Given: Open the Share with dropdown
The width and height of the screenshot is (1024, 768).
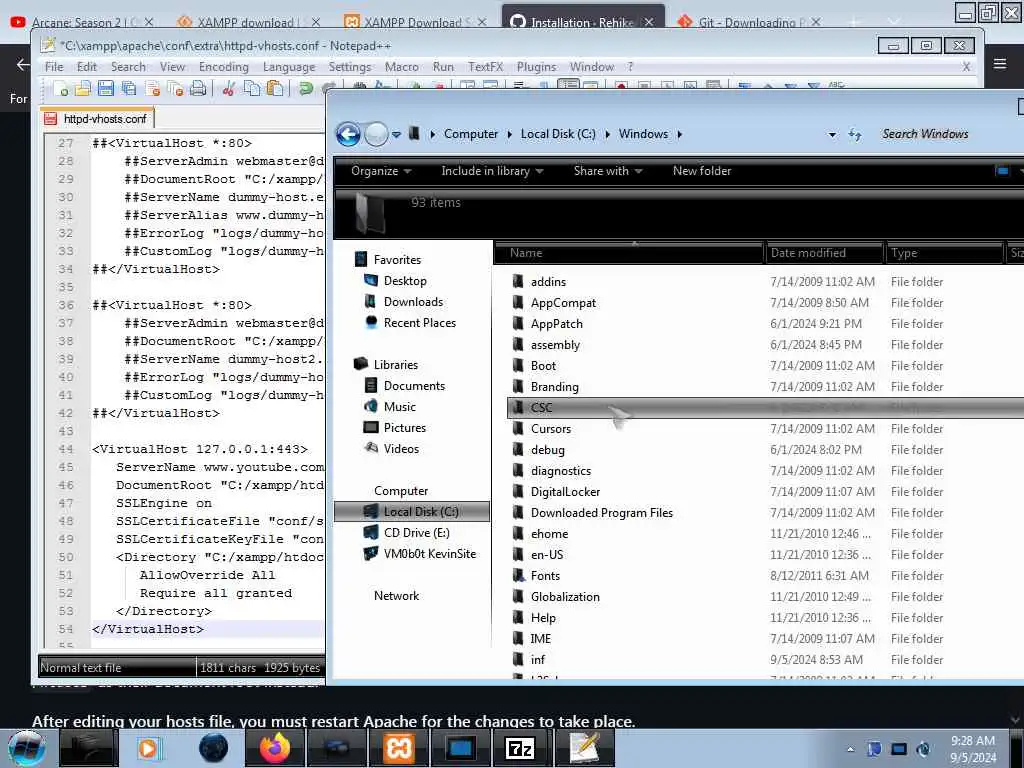Looking at the screenshot, I should pos(608,171).
